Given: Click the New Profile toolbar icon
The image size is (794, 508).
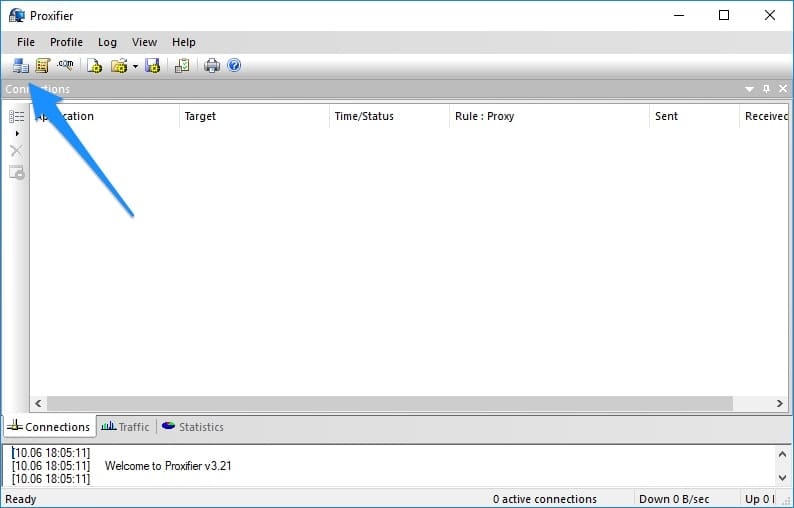Looking at the screenshot, I should tap(94, 66).
